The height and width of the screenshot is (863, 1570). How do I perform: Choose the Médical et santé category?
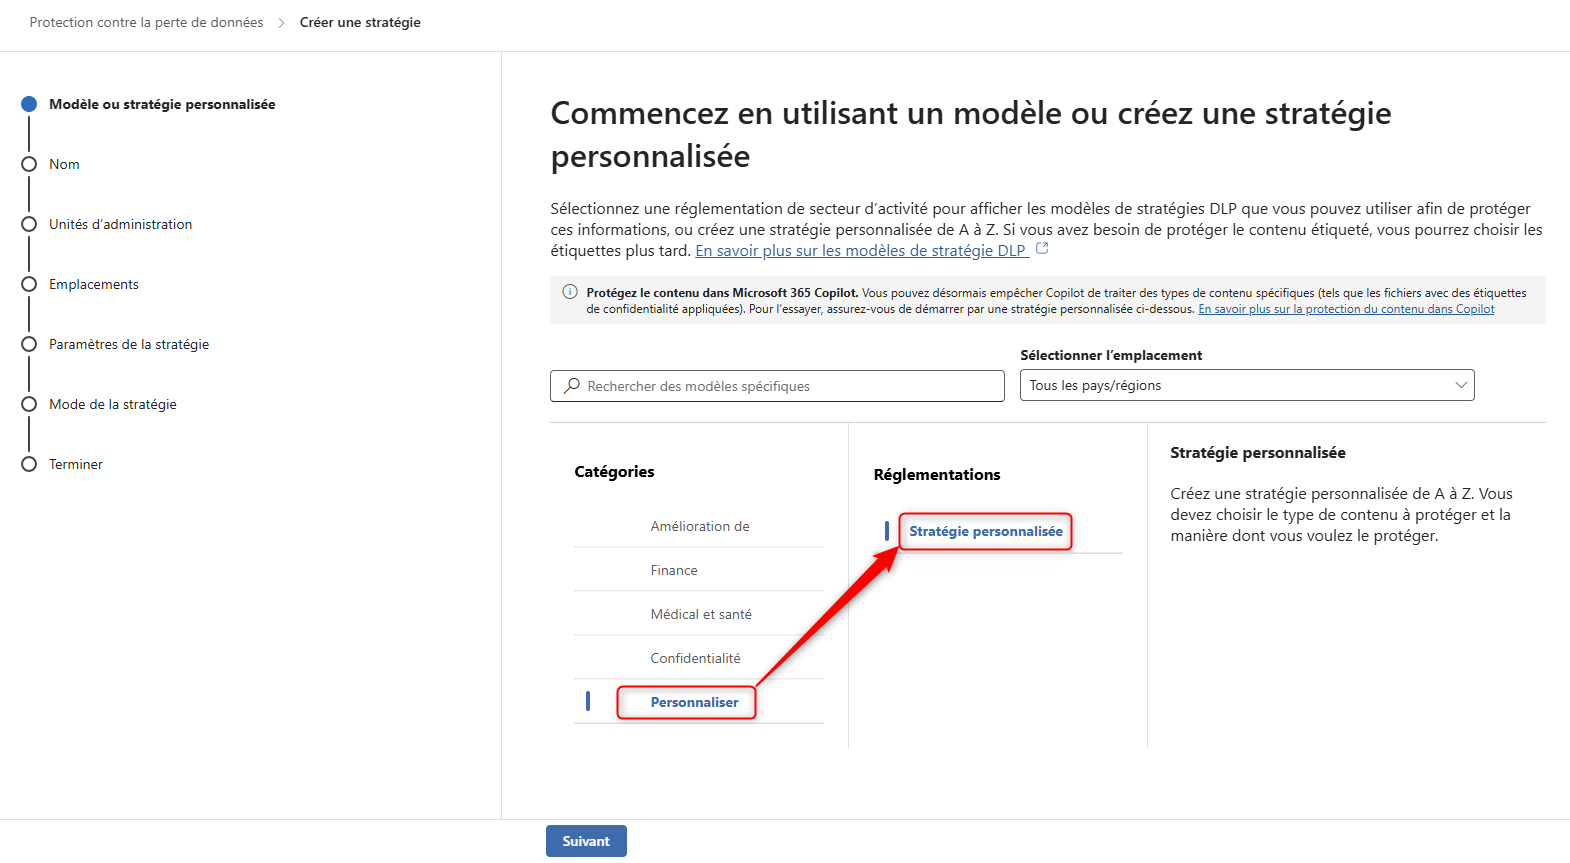click(700, 614)
